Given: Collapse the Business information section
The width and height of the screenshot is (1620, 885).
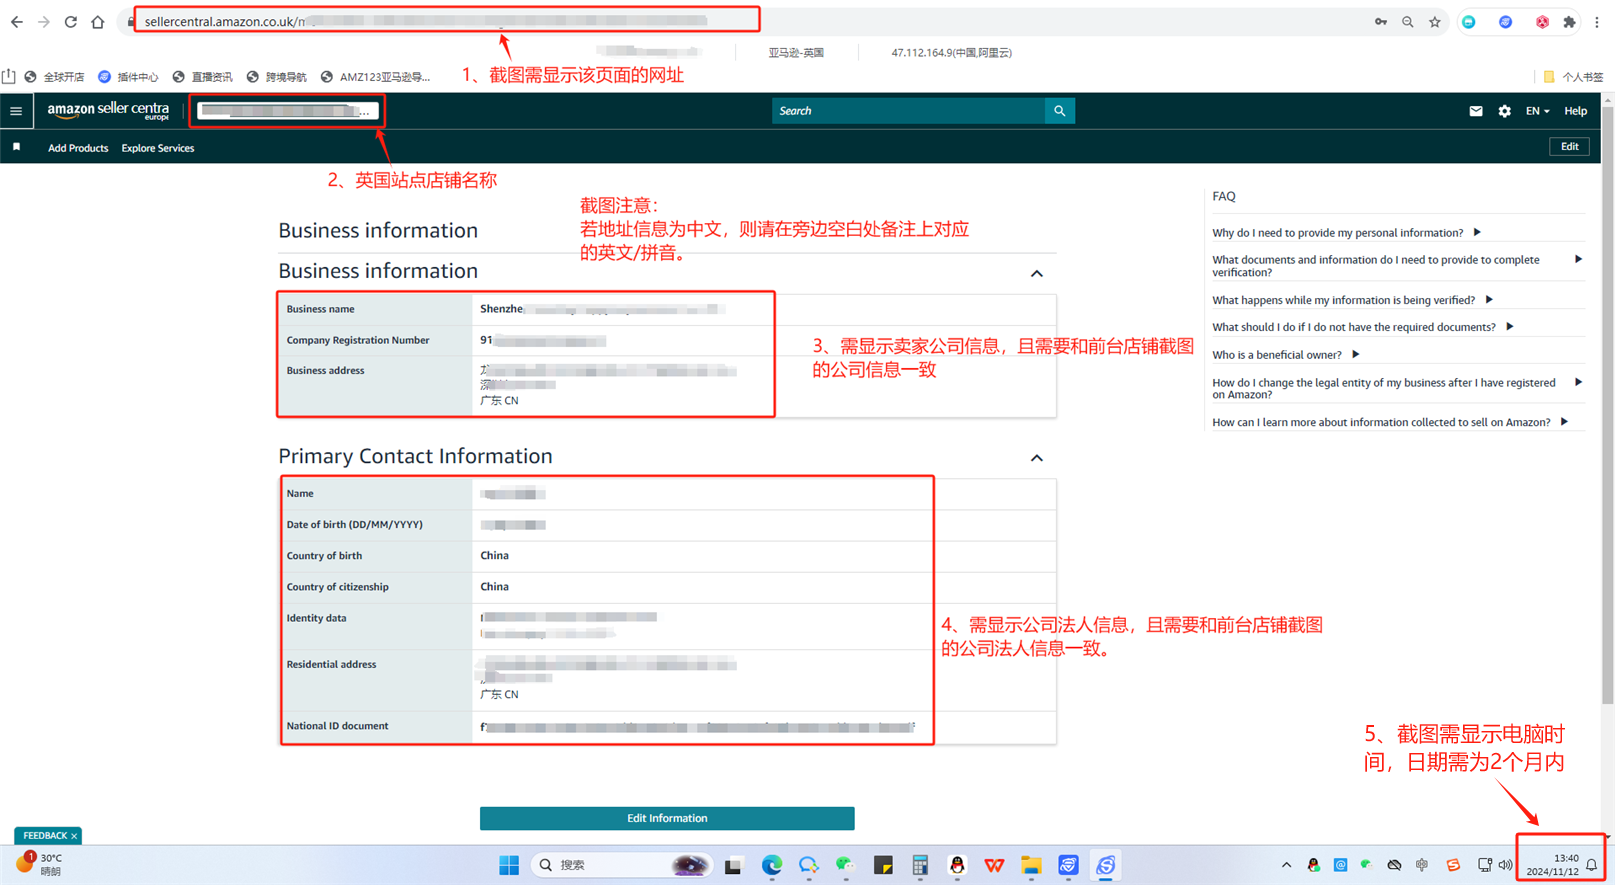Looking at the screenshot, I should tap(1036, 273).
